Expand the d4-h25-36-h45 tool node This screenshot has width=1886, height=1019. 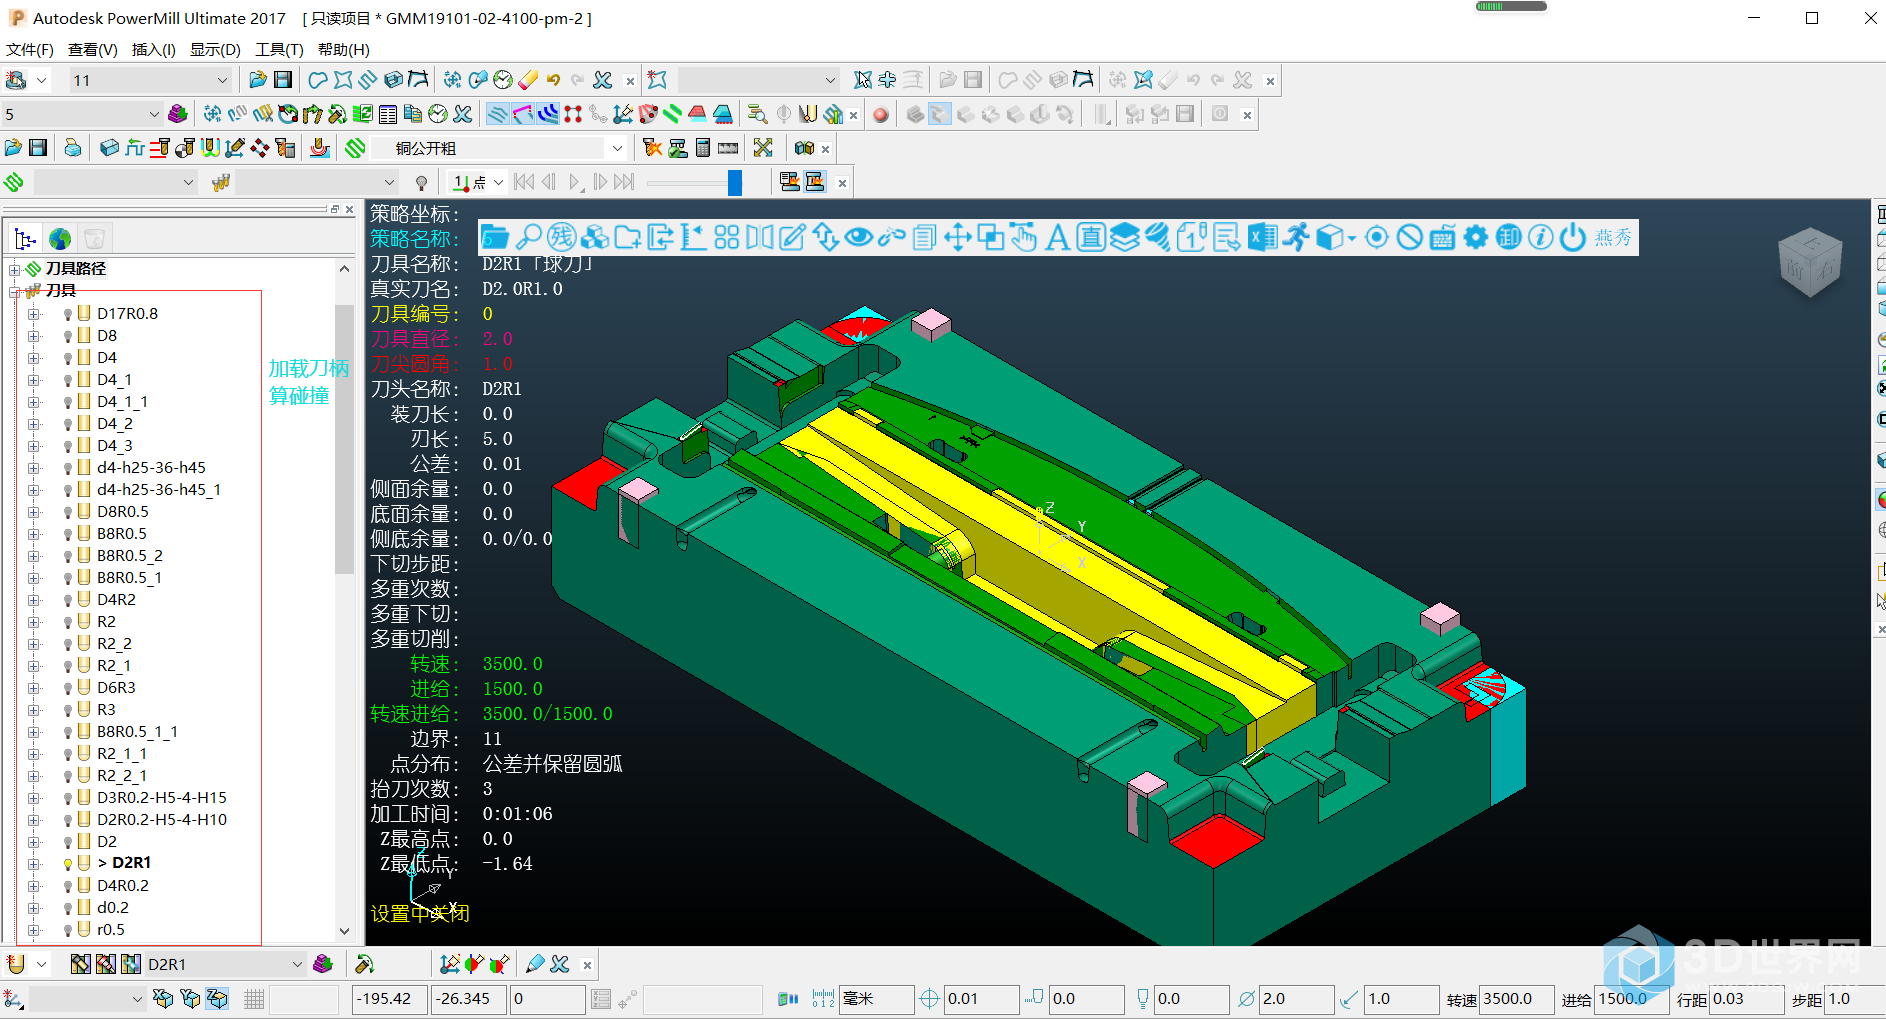click(33, 468)
